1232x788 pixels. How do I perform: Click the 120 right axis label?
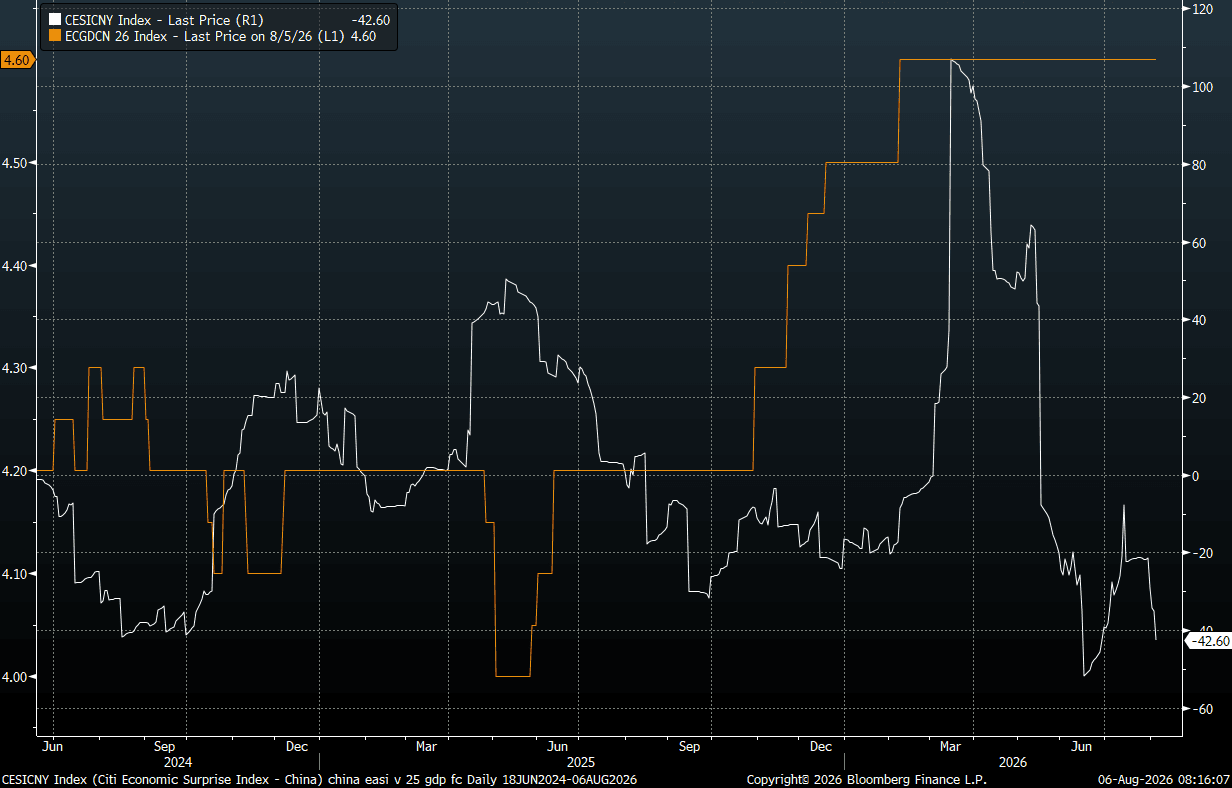(x=1203, y=9)
